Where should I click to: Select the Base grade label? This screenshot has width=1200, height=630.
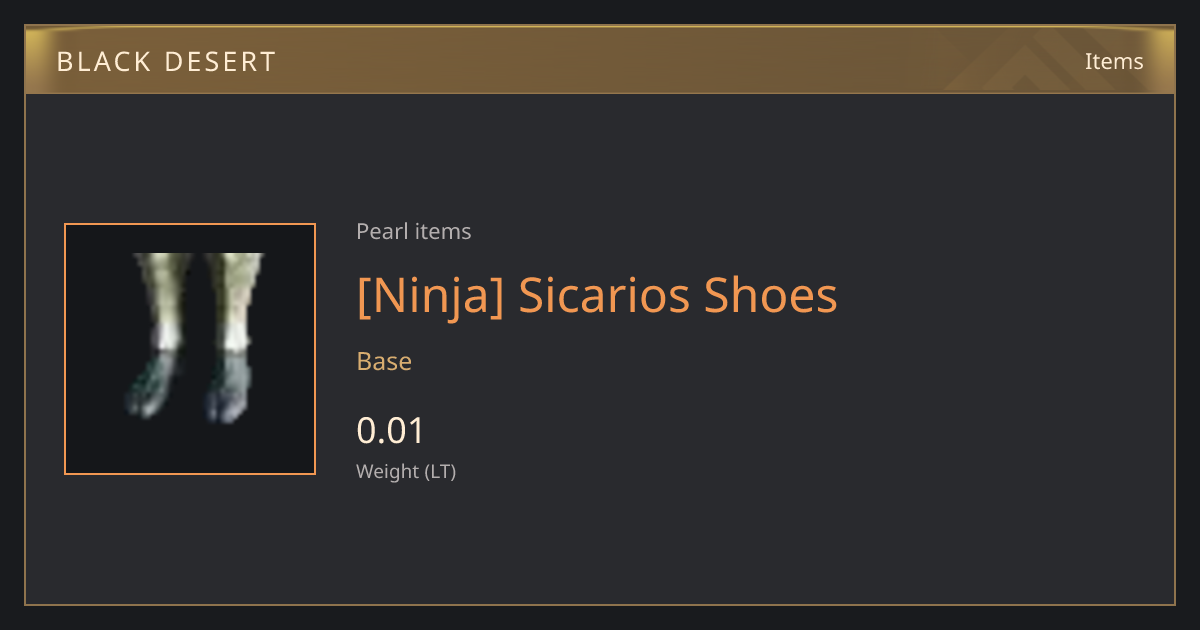point(384,361)
